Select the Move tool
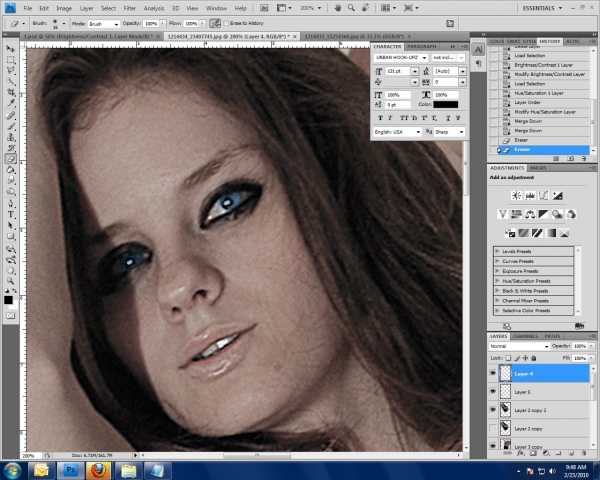Image resolution: width=600 pixels, height=480 pixels. (11, 49)
